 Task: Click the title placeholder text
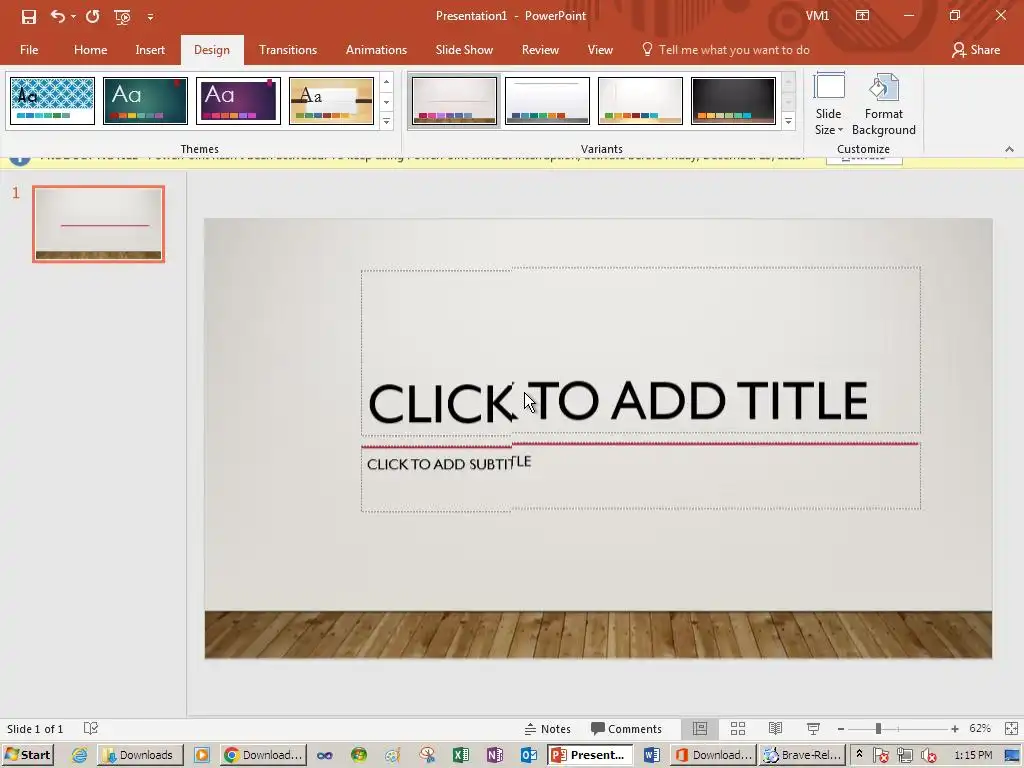618,401
